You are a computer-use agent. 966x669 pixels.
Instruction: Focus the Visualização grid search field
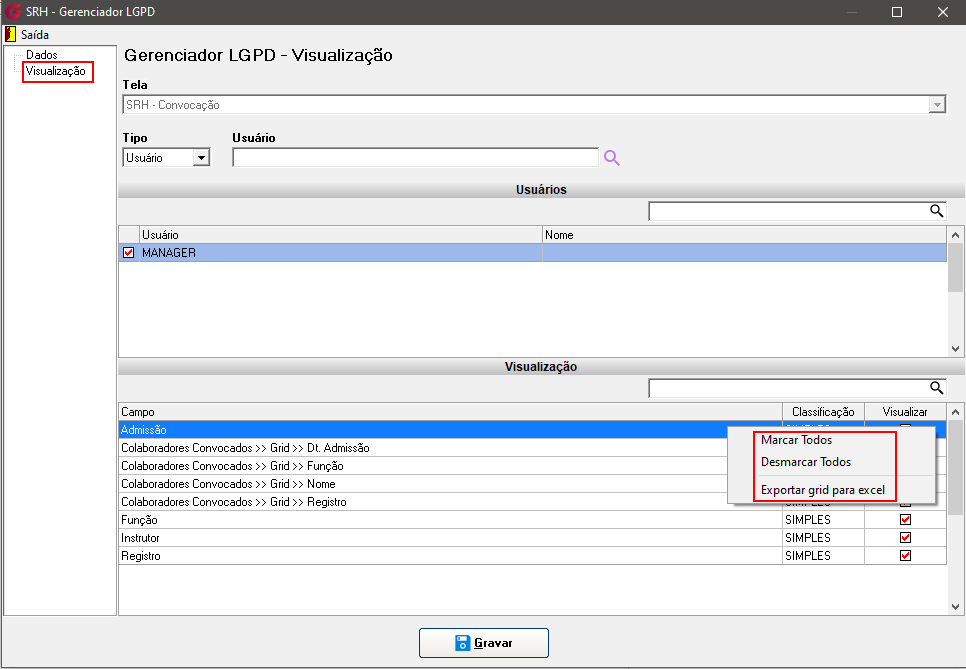click(789, 388)
